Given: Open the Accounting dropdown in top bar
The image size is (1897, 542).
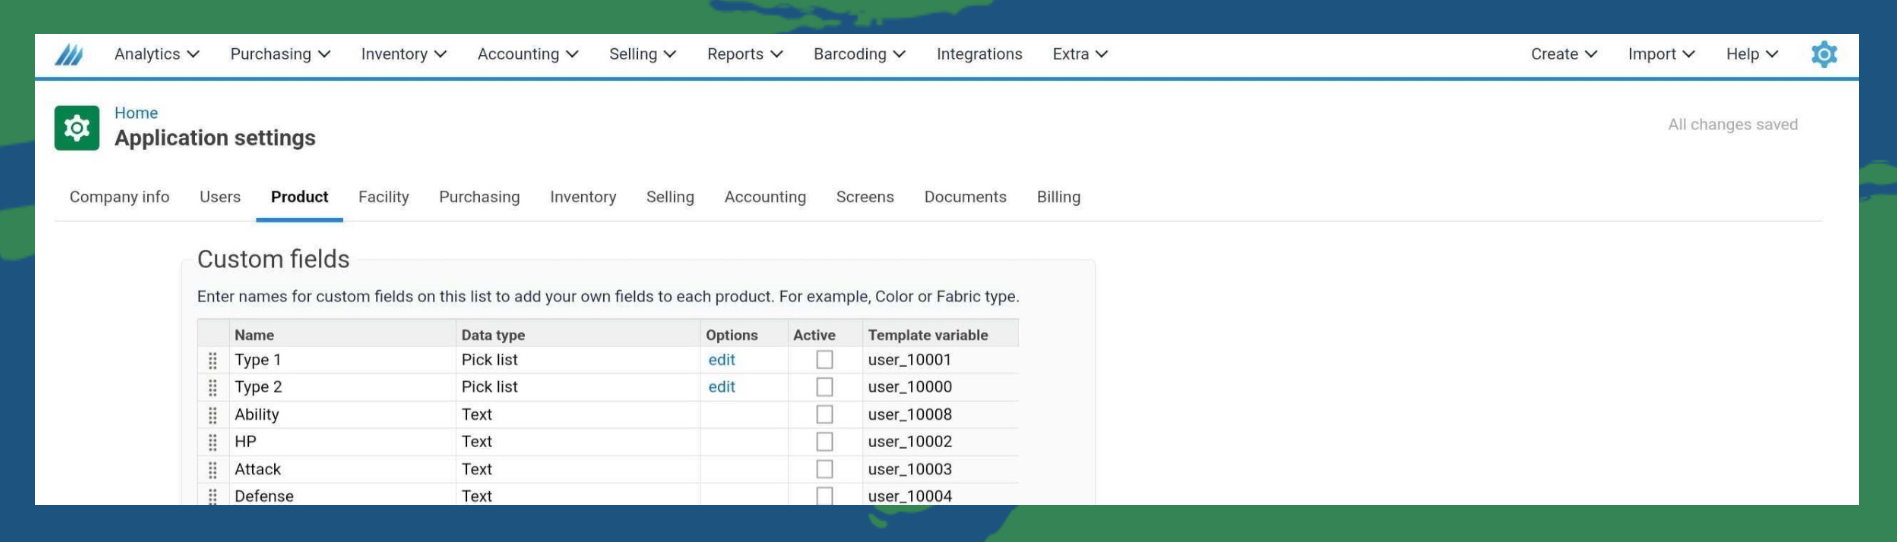Looking at the screenshot, I should coord(528,54).
